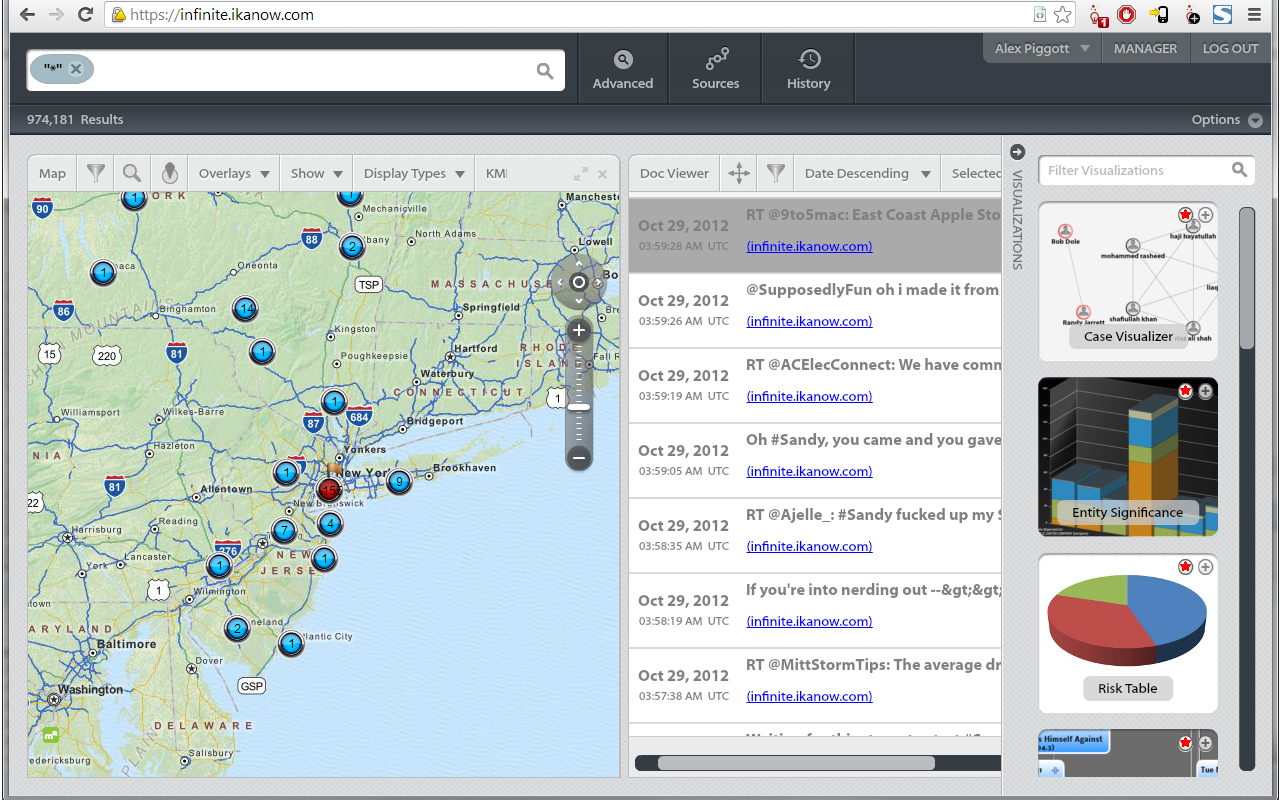Image resolution: width=1280 pixels, height=800 pixels.
Task: Toggle favorite star on Risk Table
Action: pos(1186,567)
